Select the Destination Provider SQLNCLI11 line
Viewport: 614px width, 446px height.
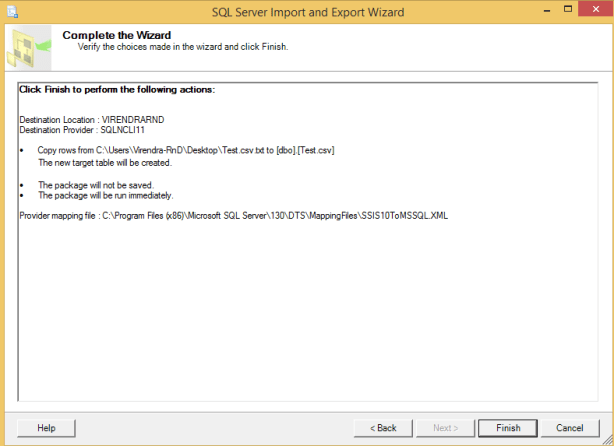pos(84,130)
